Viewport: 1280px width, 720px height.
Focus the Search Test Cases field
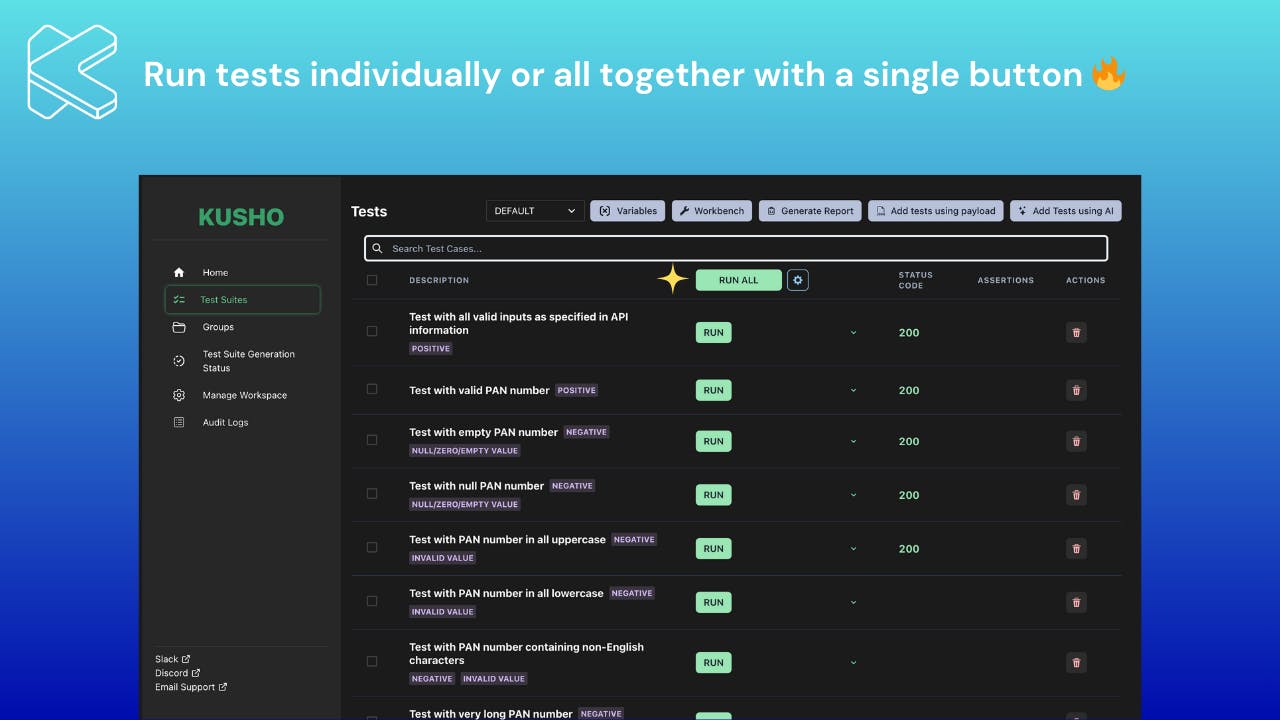point(736,248)
